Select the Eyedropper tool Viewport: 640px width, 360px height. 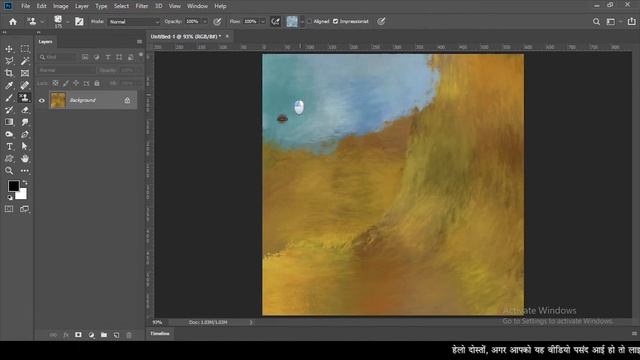(x=9, y=86)
